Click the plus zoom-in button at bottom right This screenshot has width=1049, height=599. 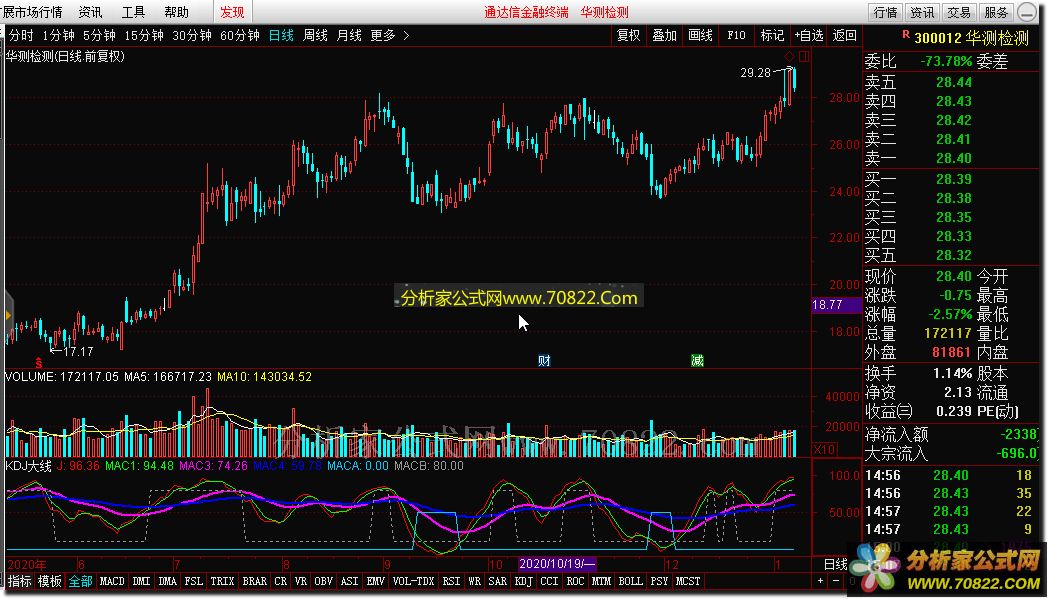(x=821, y=581)
